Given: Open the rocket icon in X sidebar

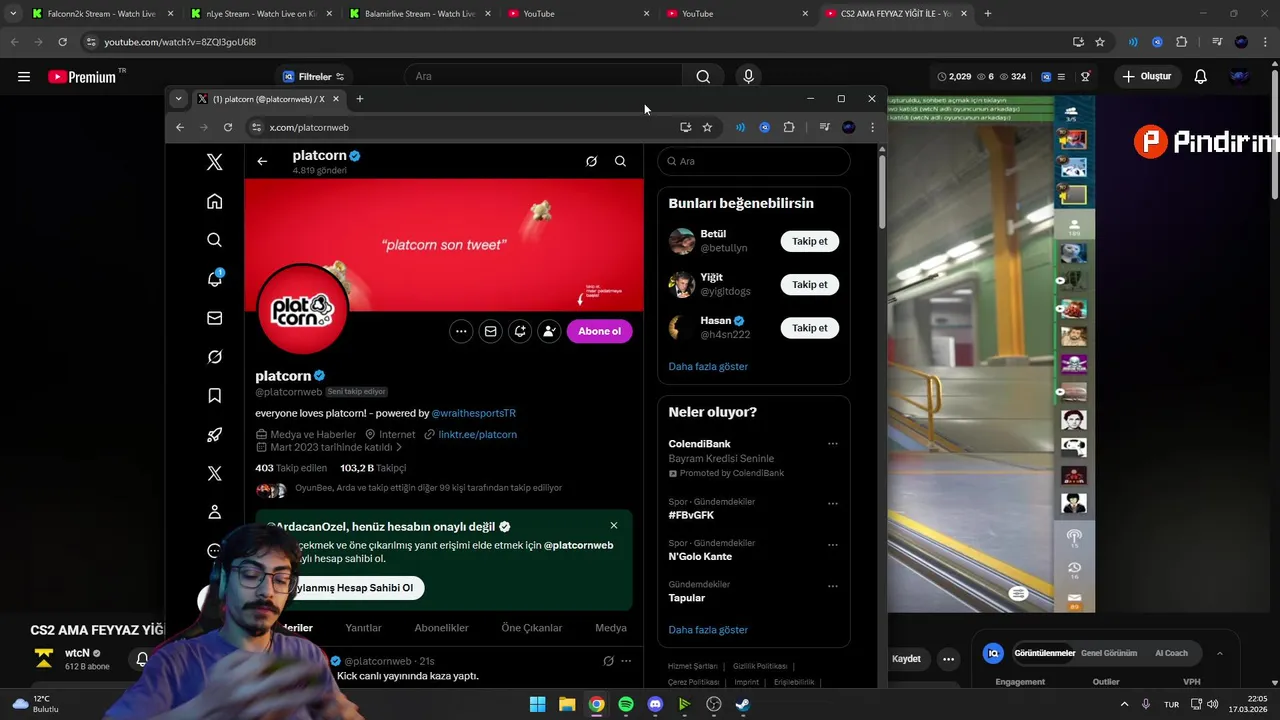Looking at the screenshot, I should click(214, 435).
